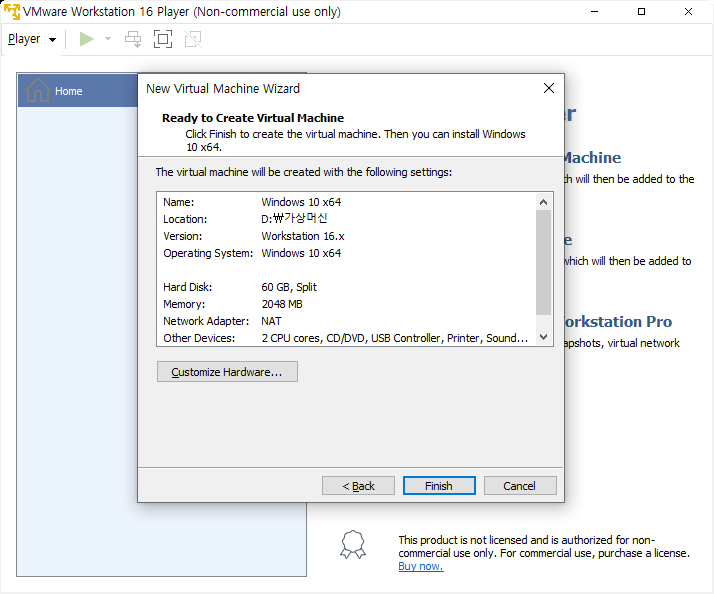
Task: Click the Other Devices row text
Action: (346, 338)
